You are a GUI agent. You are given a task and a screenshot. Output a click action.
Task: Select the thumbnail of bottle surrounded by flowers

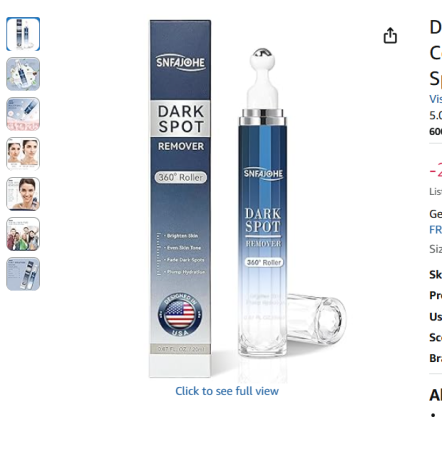point(23,74)
